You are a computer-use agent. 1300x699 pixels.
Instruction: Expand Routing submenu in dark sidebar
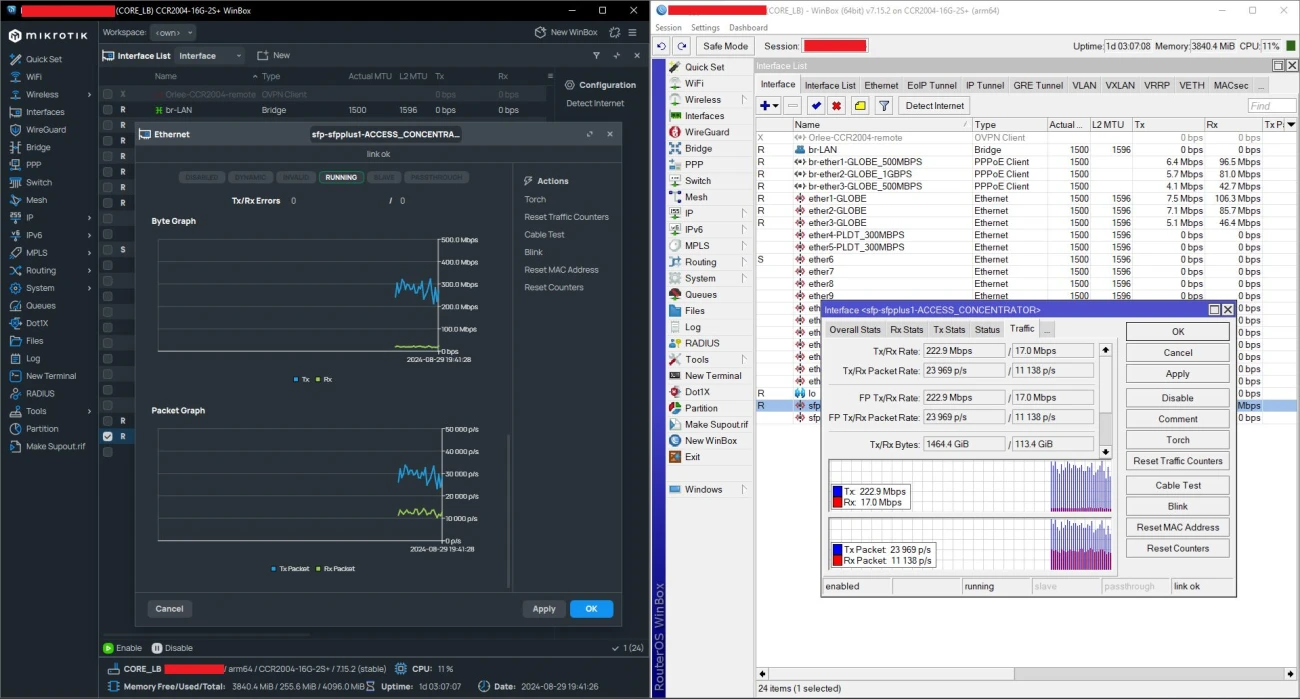pos(89,271)
